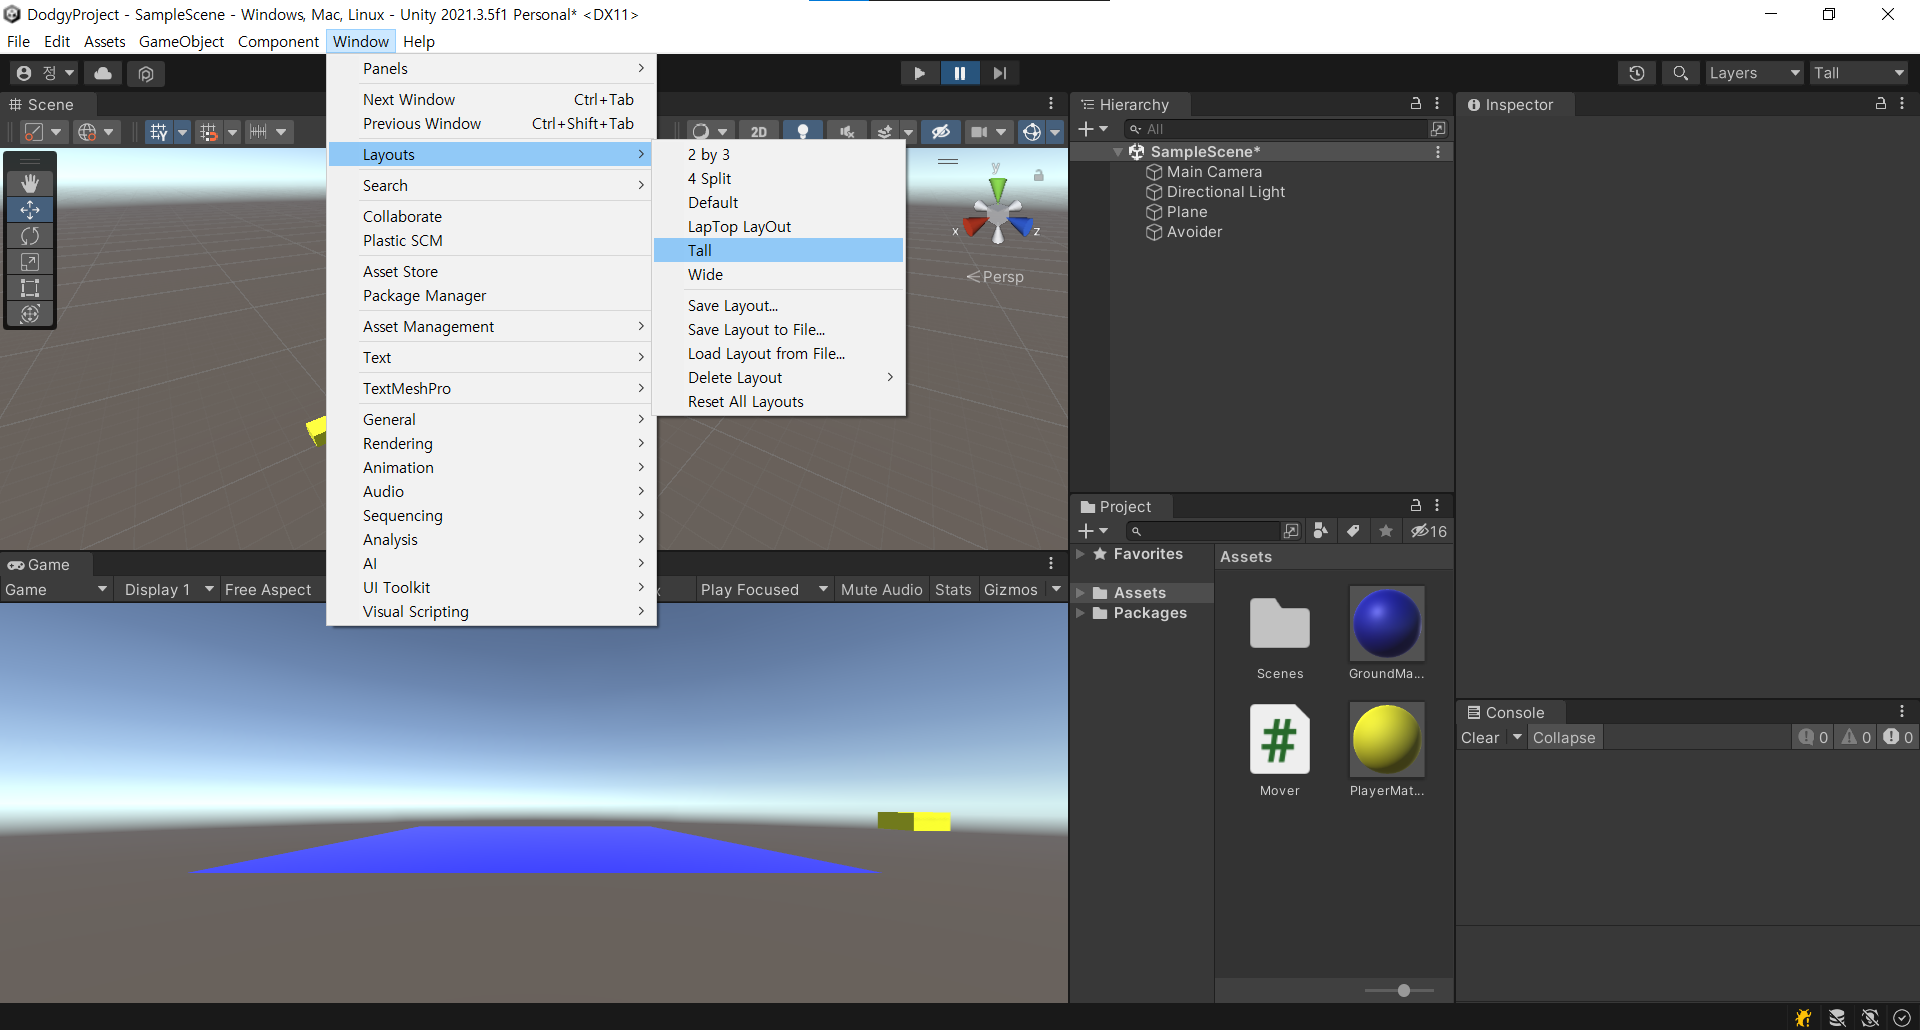Toggle hidden packages count 16
The image size is (1920, 1030).
point(1429,531)
